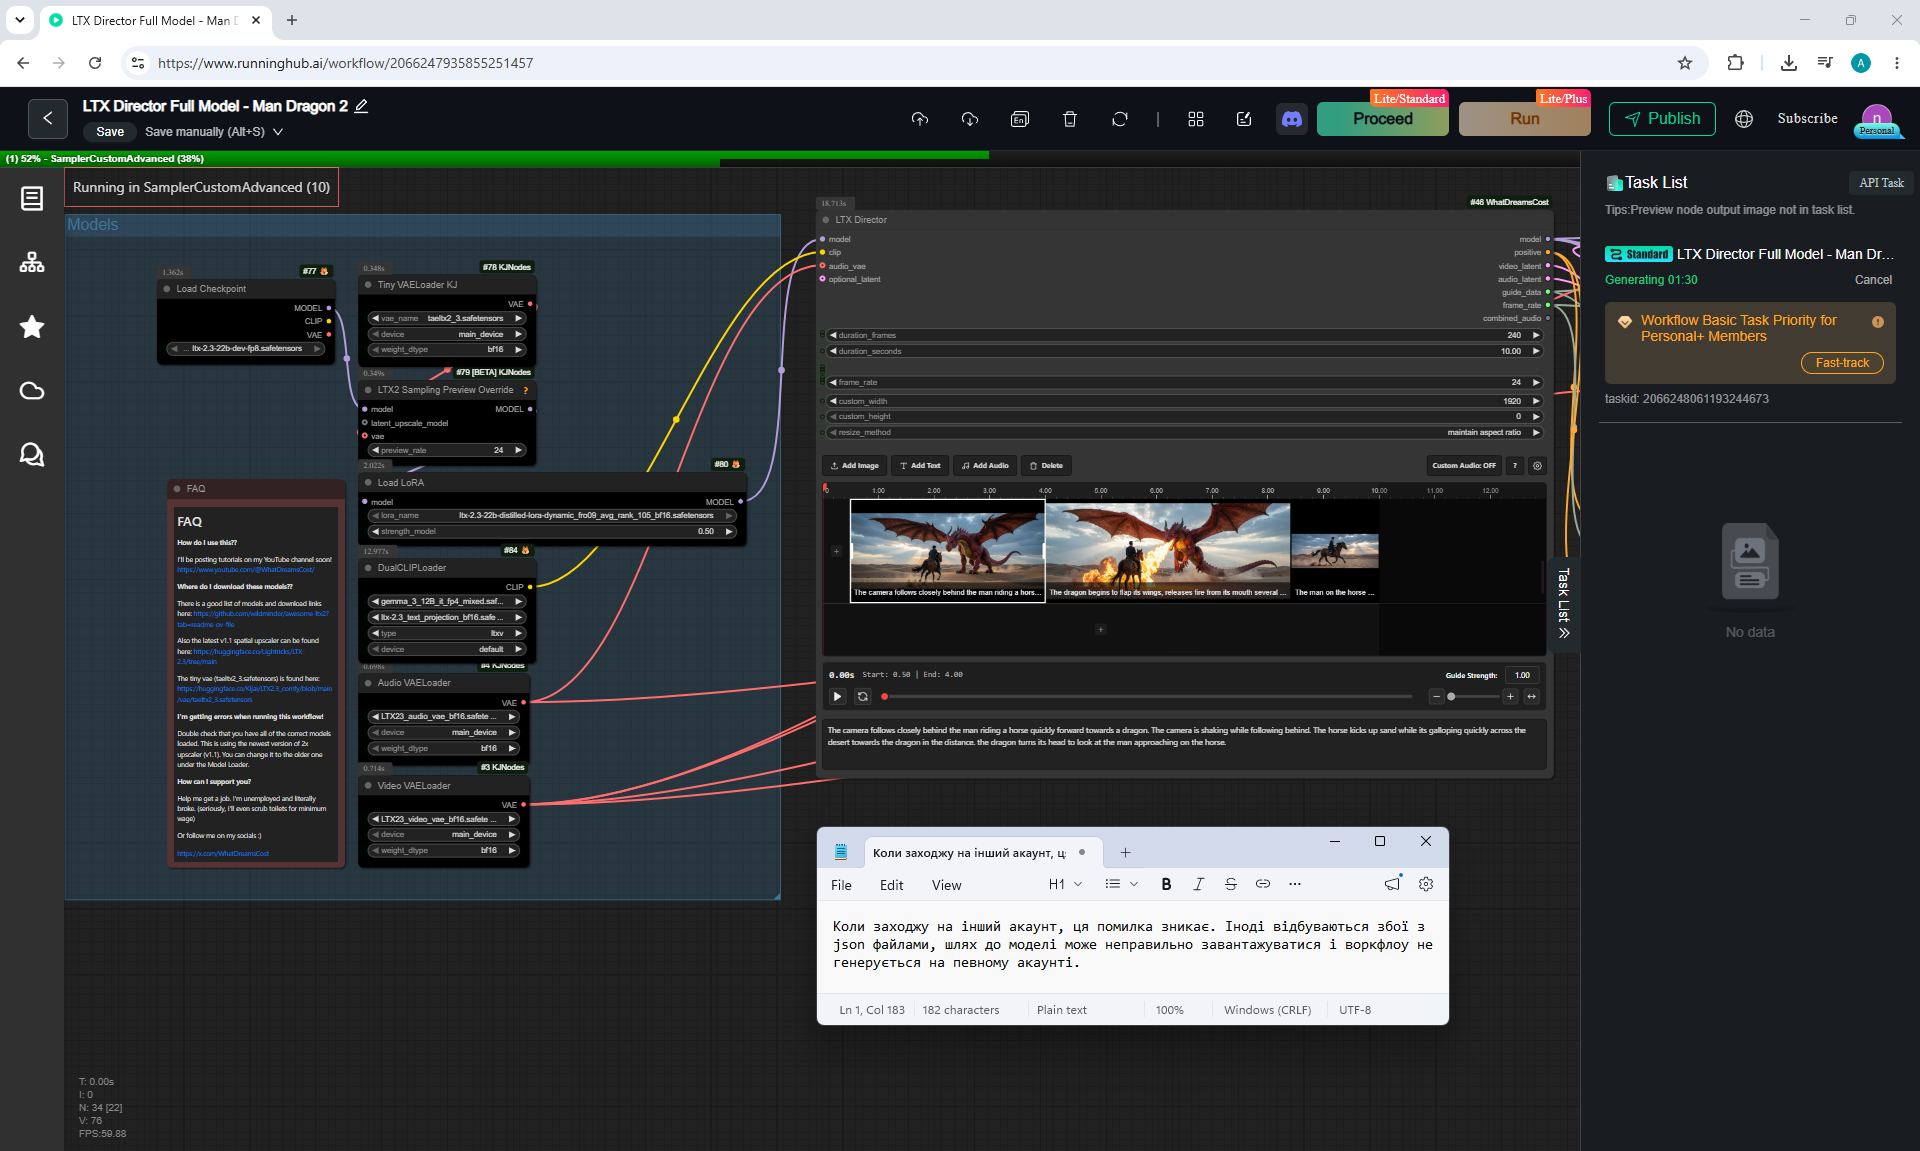Open the File menu in Notepad
This screenshot has width=1920, height=1151.
[842, 885]
